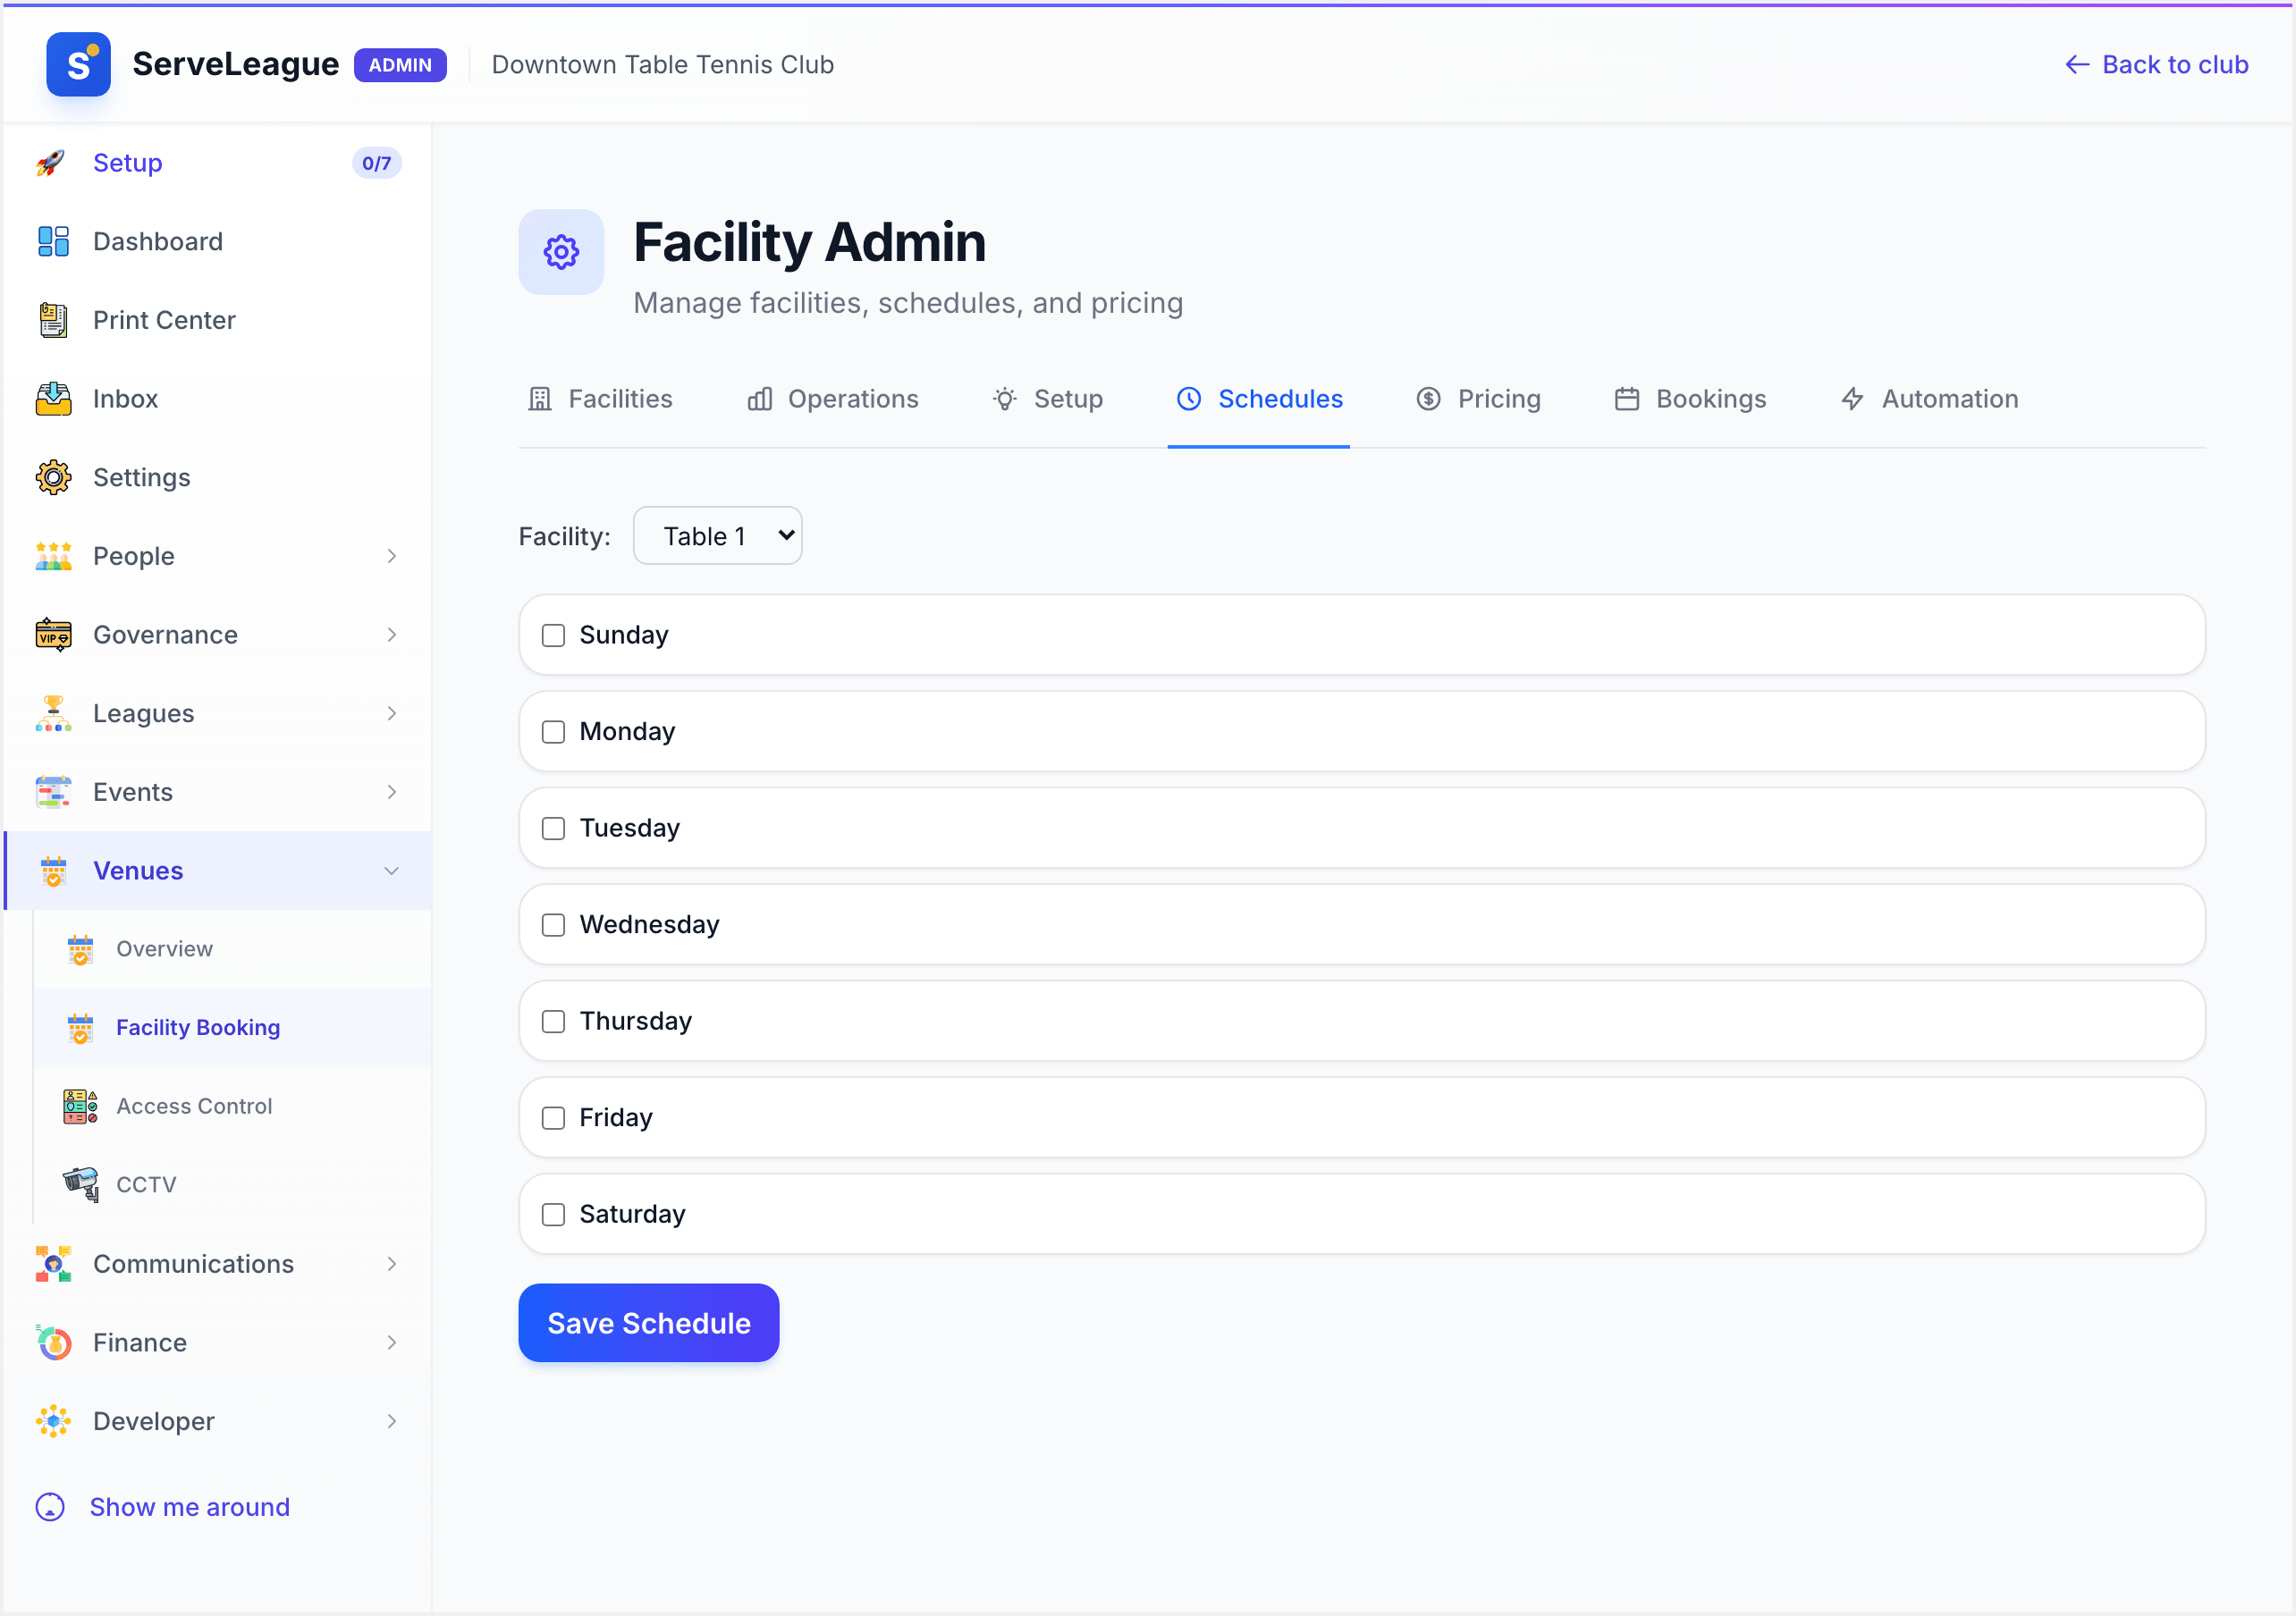Click the ServeLeague logo icon
This screenshot has width=2296, height=1616.
click(78, 64)
